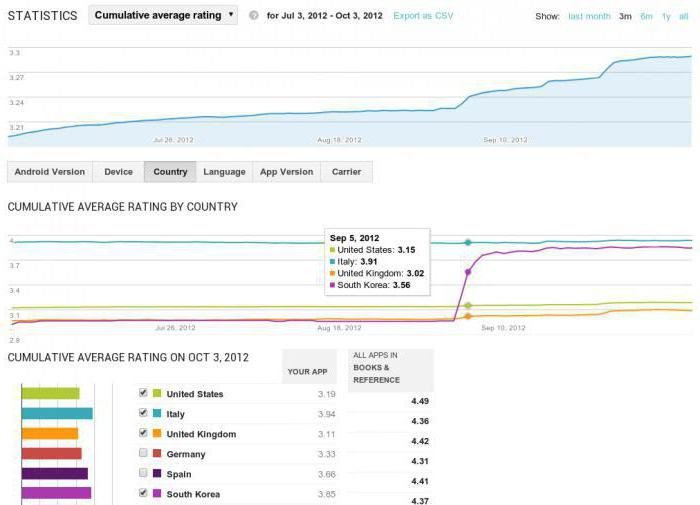This screenshot has width=700, height=505.
Task: Export statistics as CSV
Action: 423,16
